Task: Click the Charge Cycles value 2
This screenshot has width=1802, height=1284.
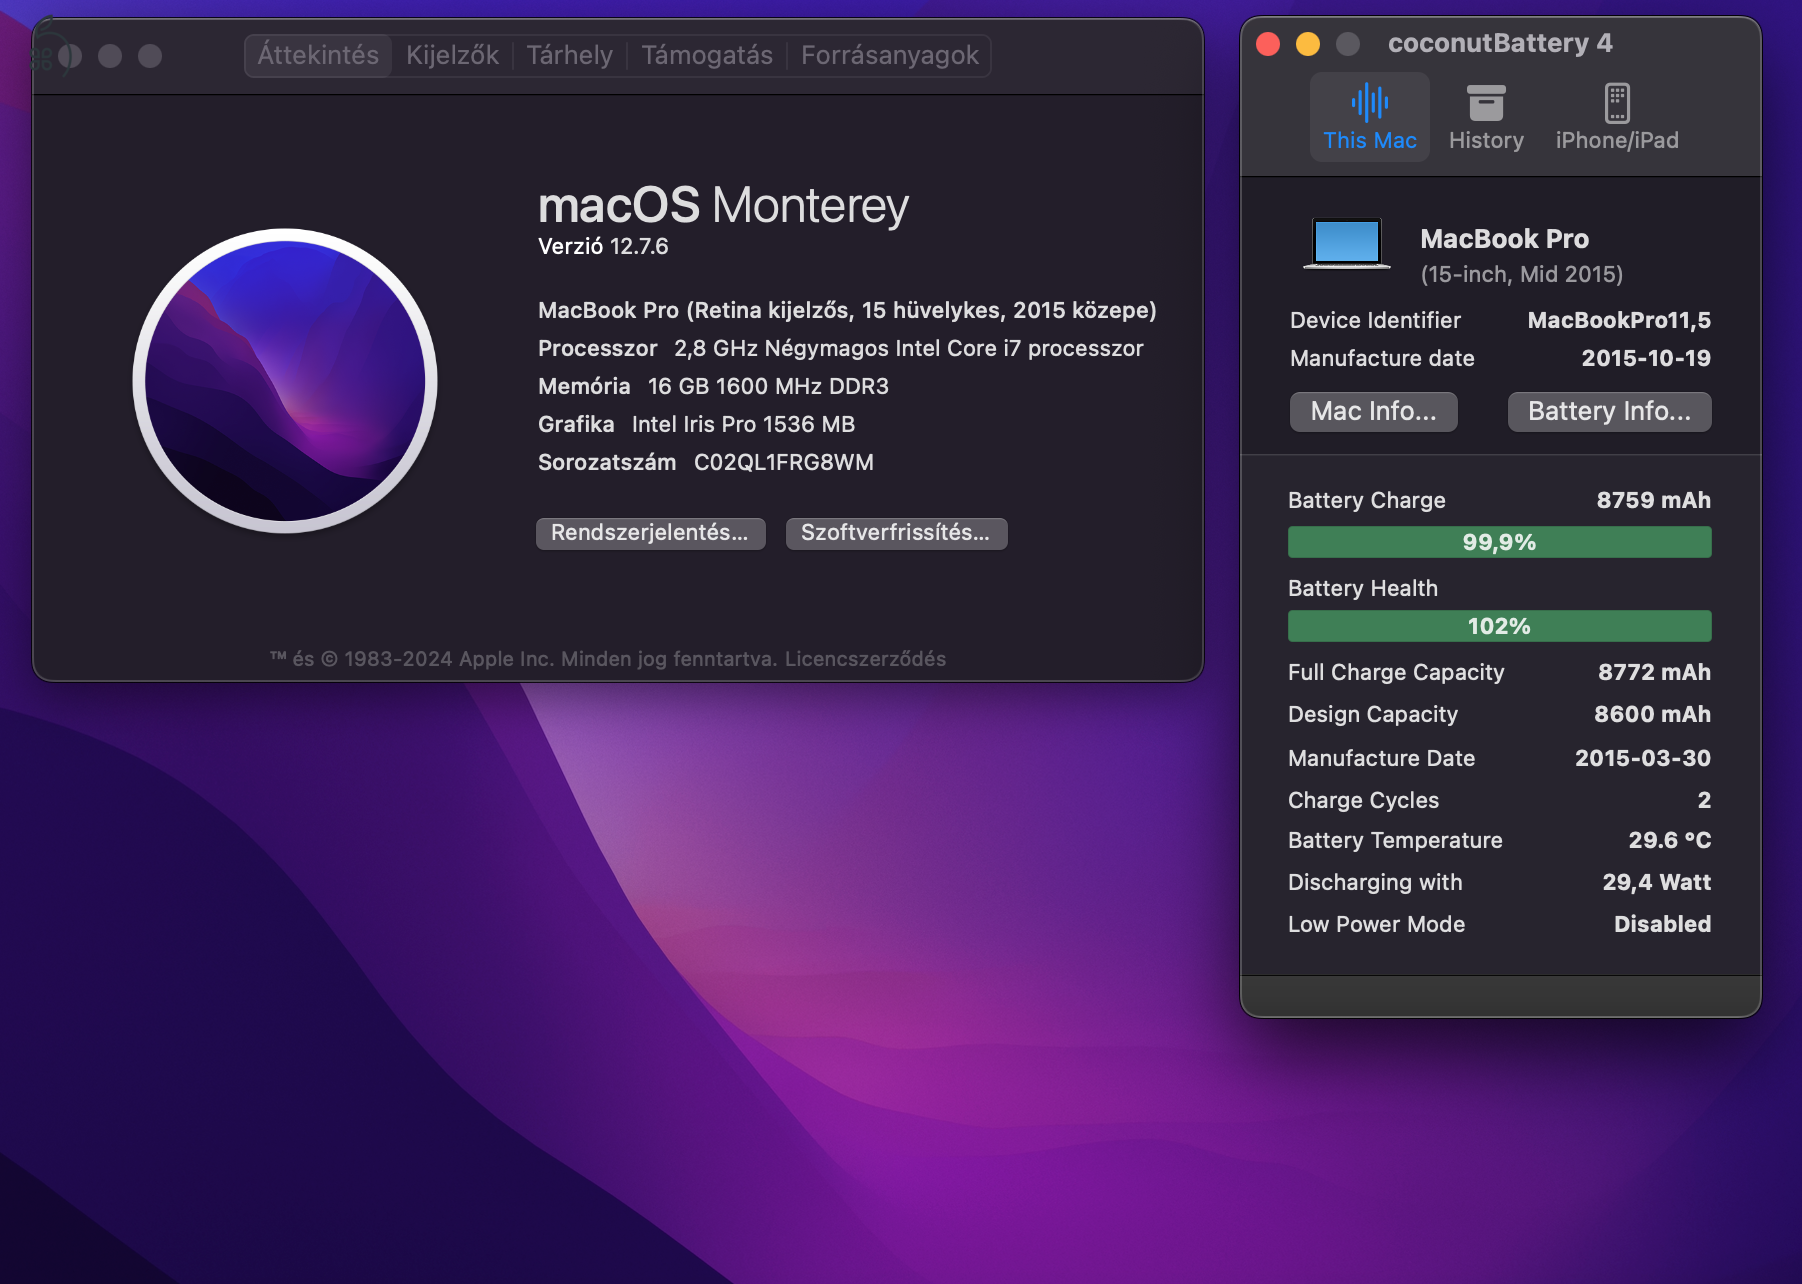Action: (1704, 800)
